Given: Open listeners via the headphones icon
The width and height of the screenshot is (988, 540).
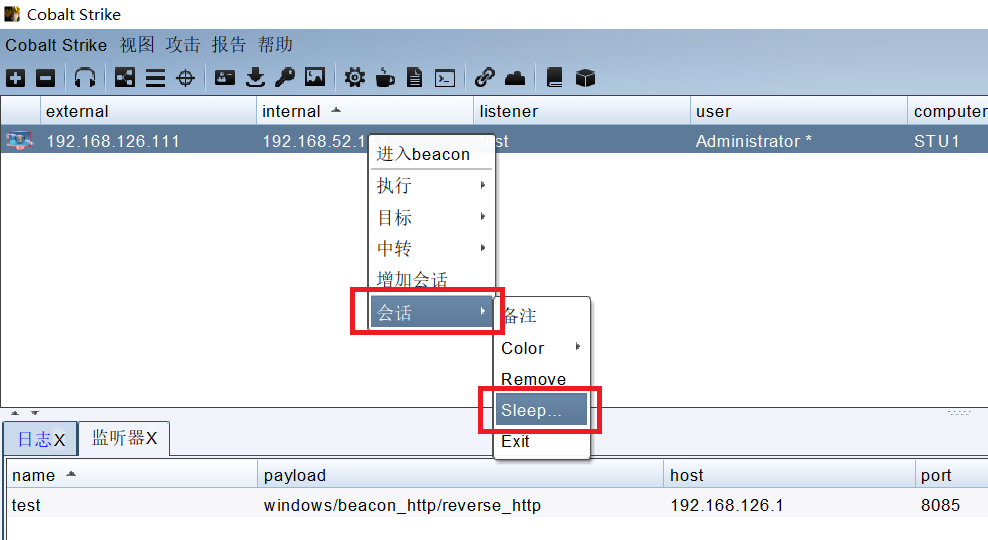Looking at the screenshot, I should click(x=86, y=78).
